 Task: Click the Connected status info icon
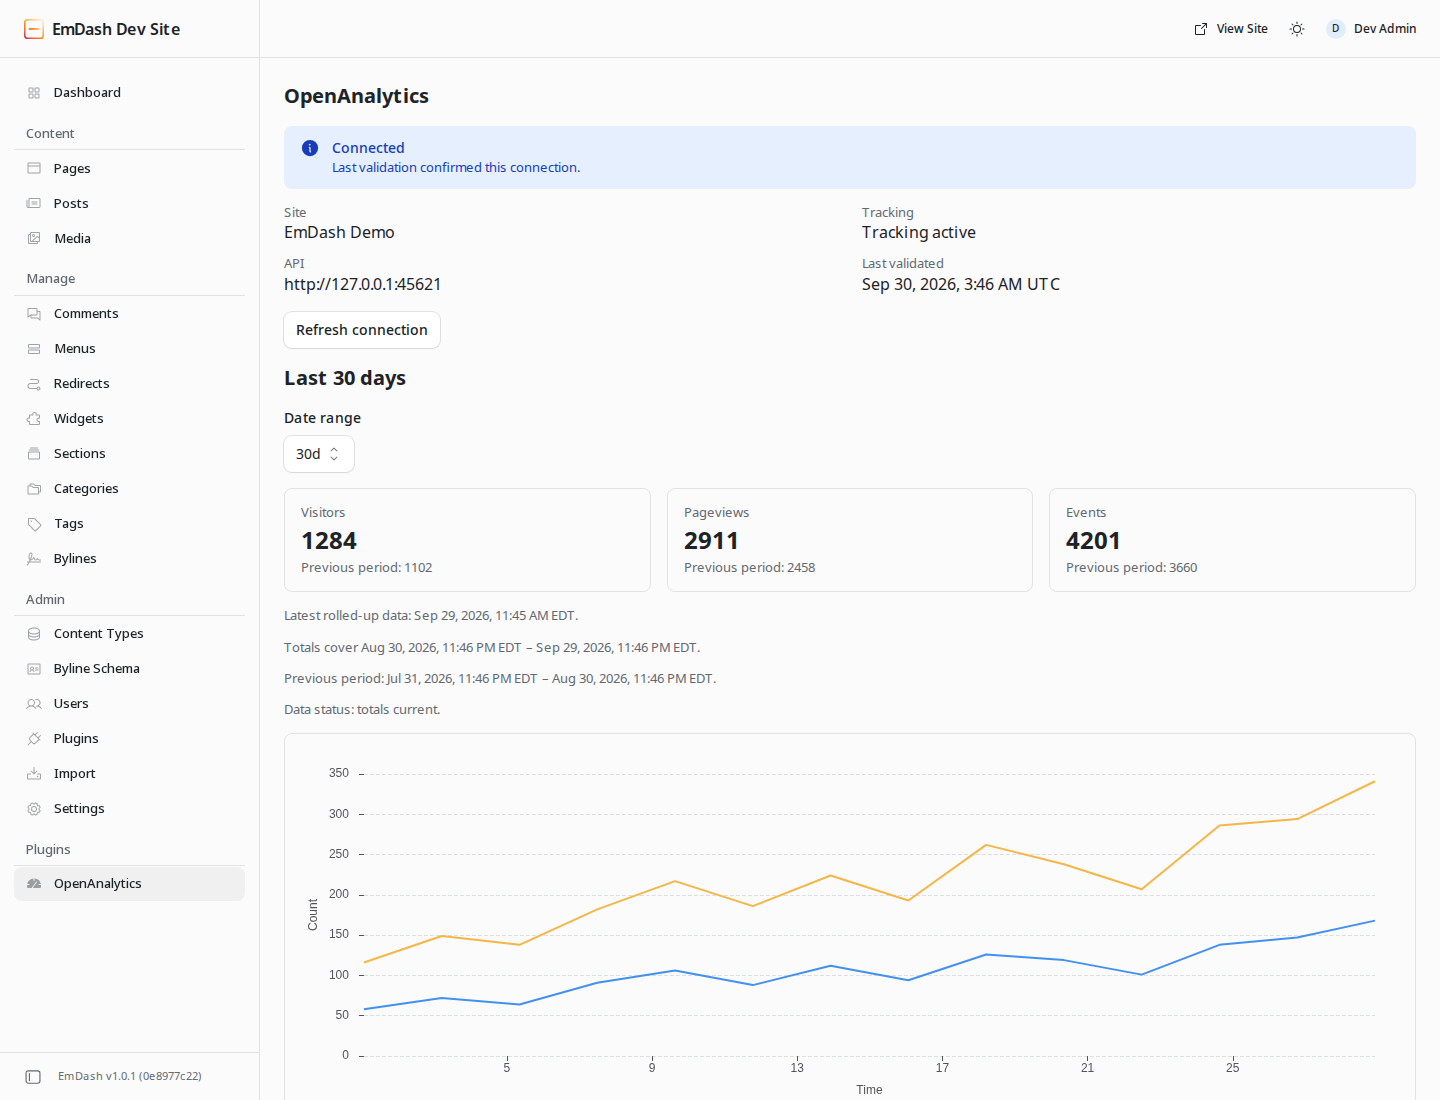(310, 148)
